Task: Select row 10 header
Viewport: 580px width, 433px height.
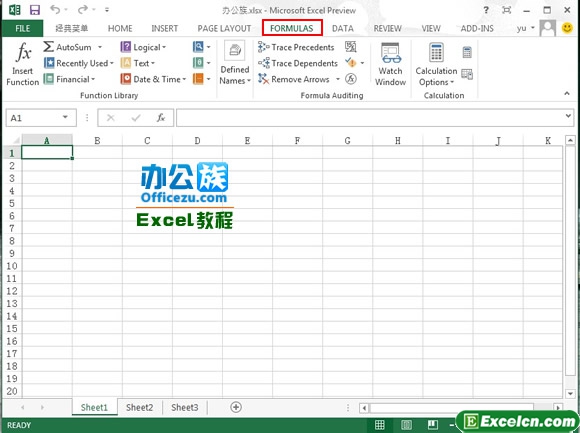Action: [x=12, y=266]
